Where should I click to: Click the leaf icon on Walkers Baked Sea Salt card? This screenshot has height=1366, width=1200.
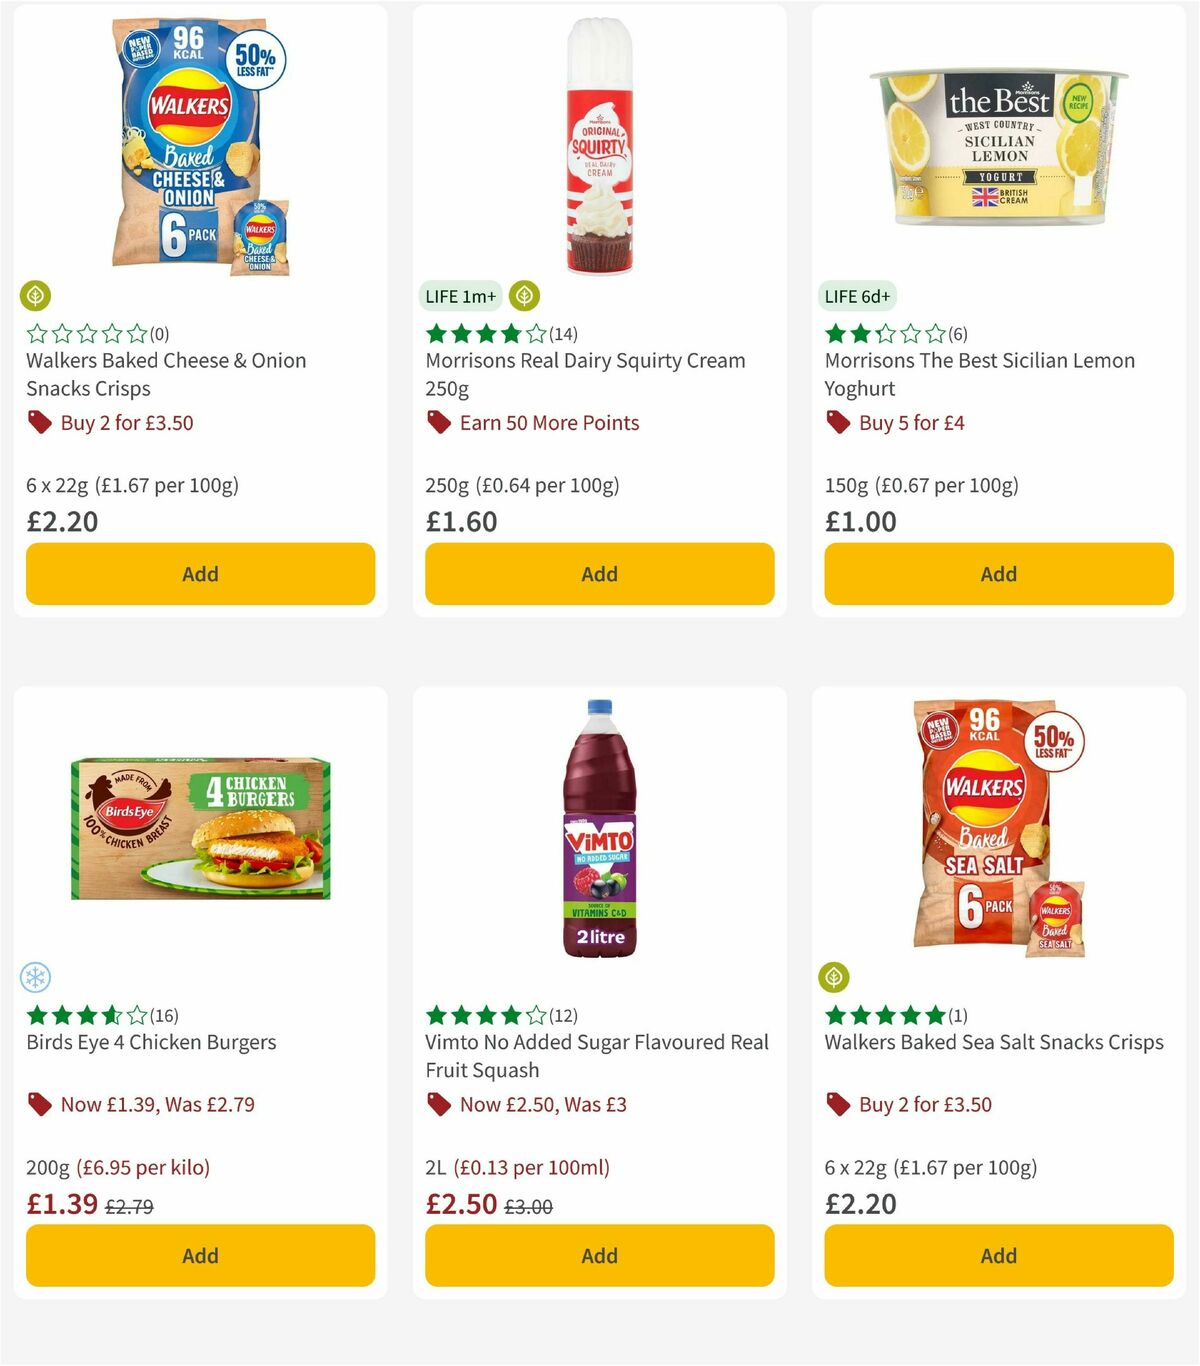coord(836,977)
